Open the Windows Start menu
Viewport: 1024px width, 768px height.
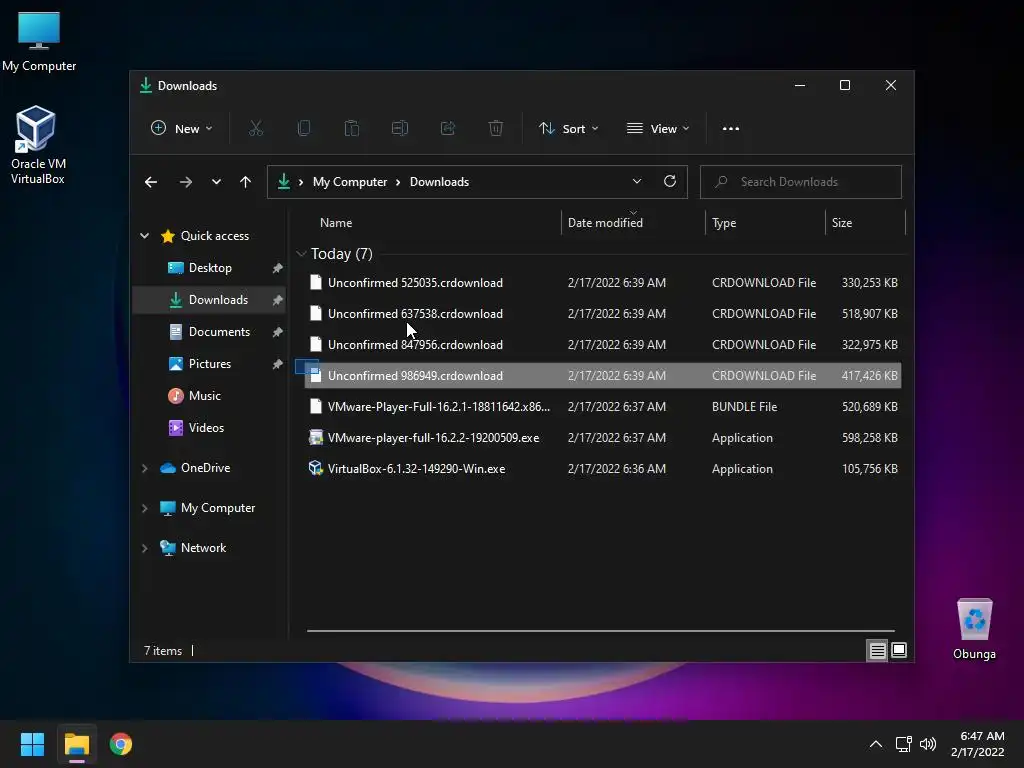click(x=32, y=744)
